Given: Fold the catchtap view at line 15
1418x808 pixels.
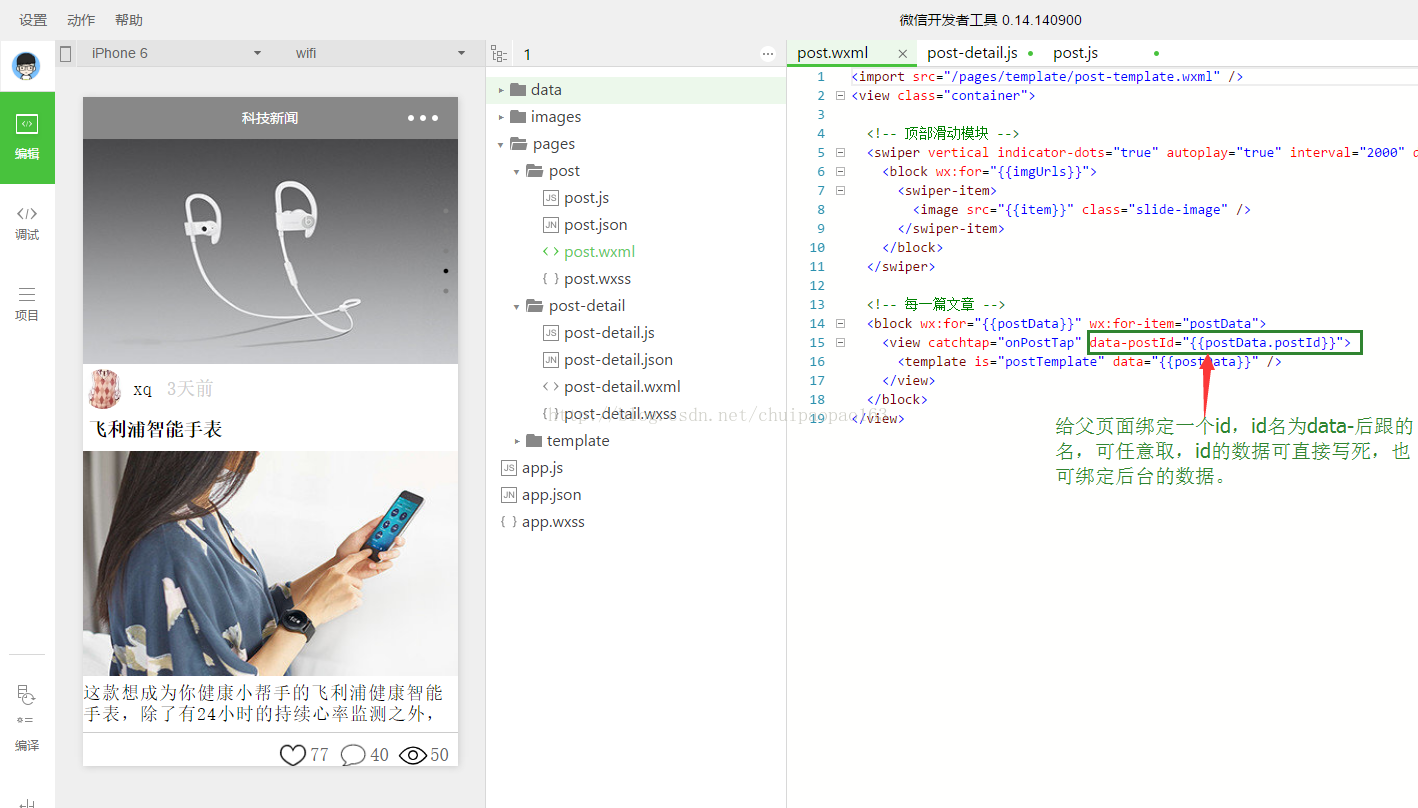Looking at the screenshot, I should click(x=840, y=343).
